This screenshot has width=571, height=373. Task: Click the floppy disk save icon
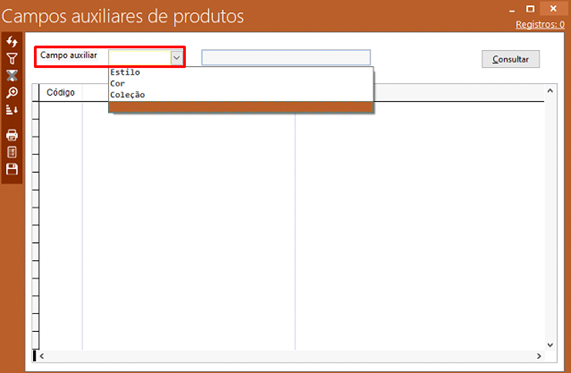[x=12, y=169]
